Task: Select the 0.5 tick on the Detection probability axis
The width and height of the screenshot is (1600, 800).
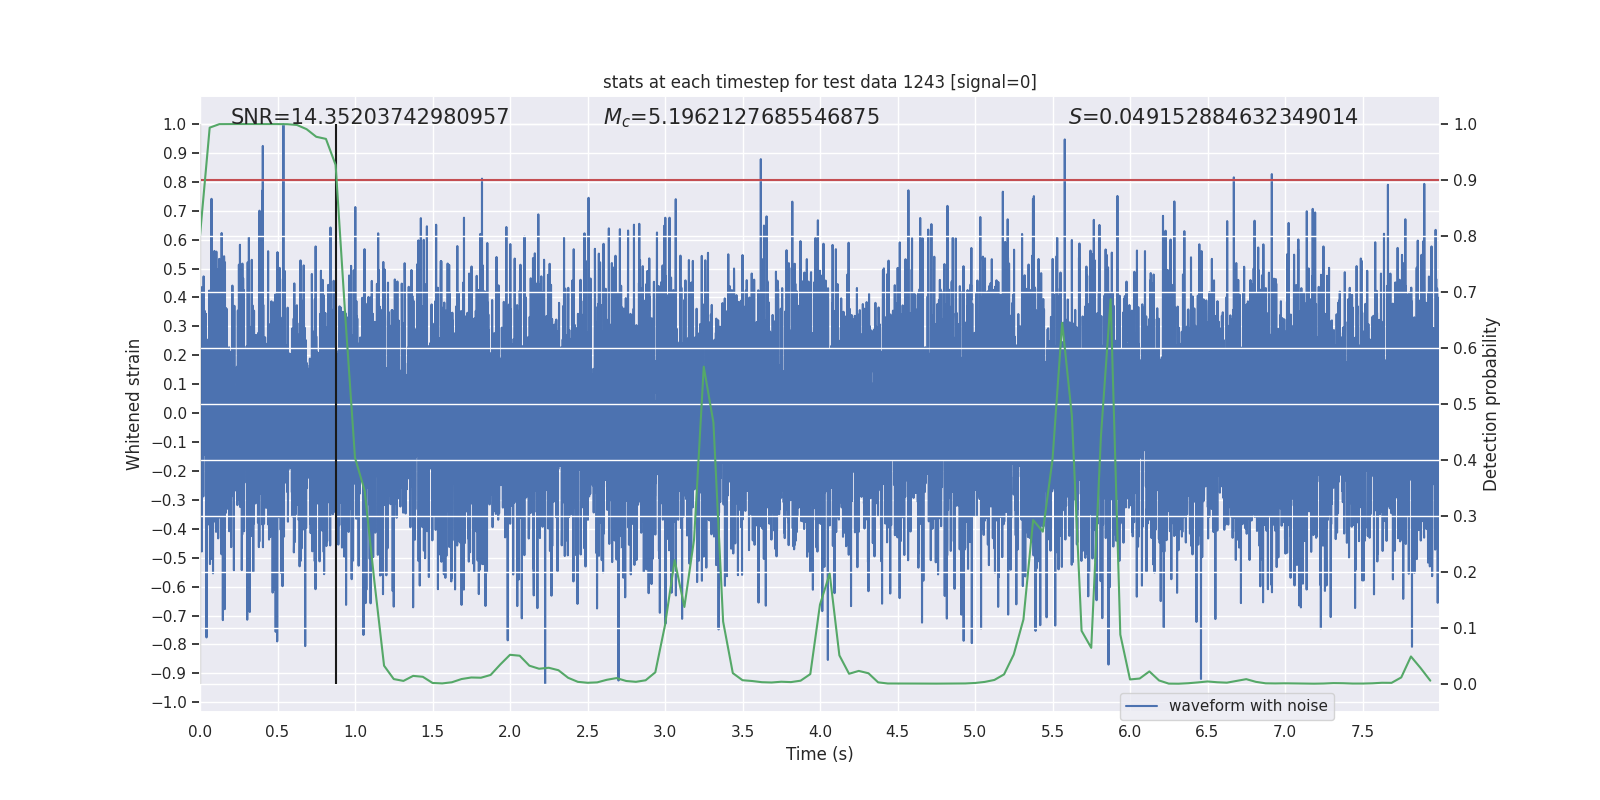Action: coord(1465,404)
